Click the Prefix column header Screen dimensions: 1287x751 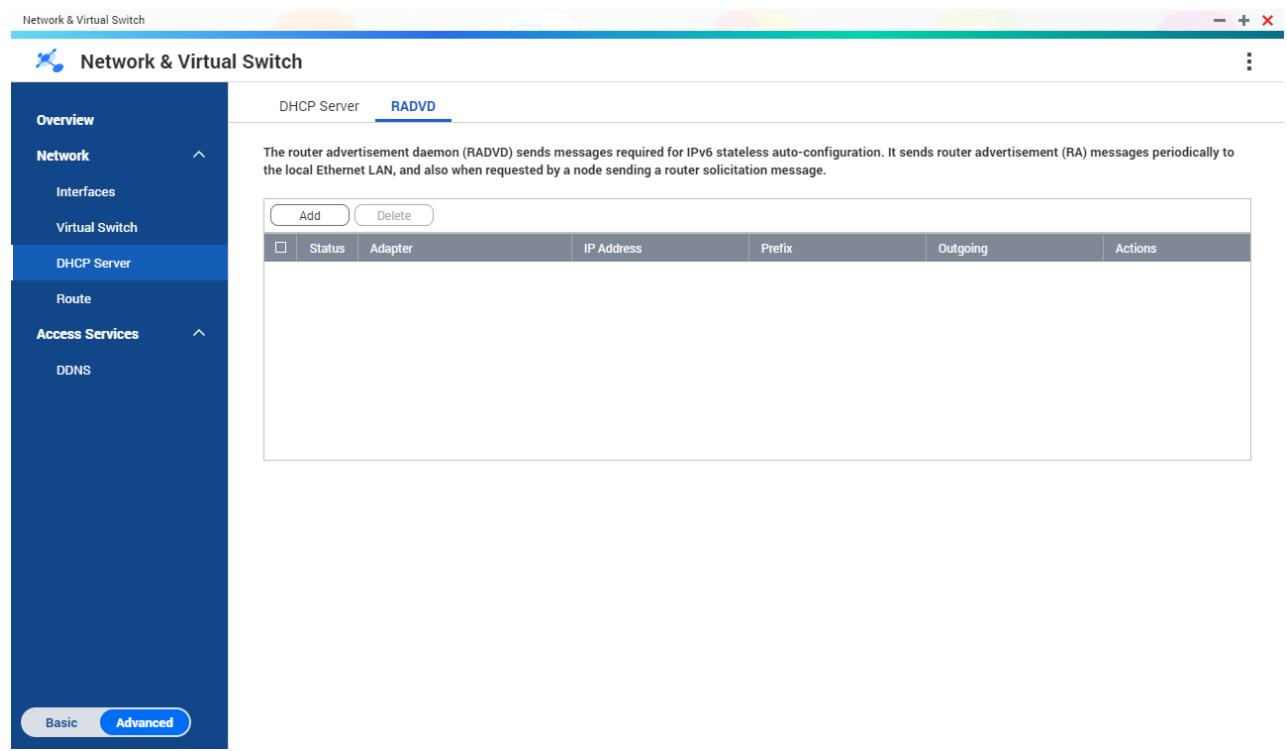tap(837, 247)
